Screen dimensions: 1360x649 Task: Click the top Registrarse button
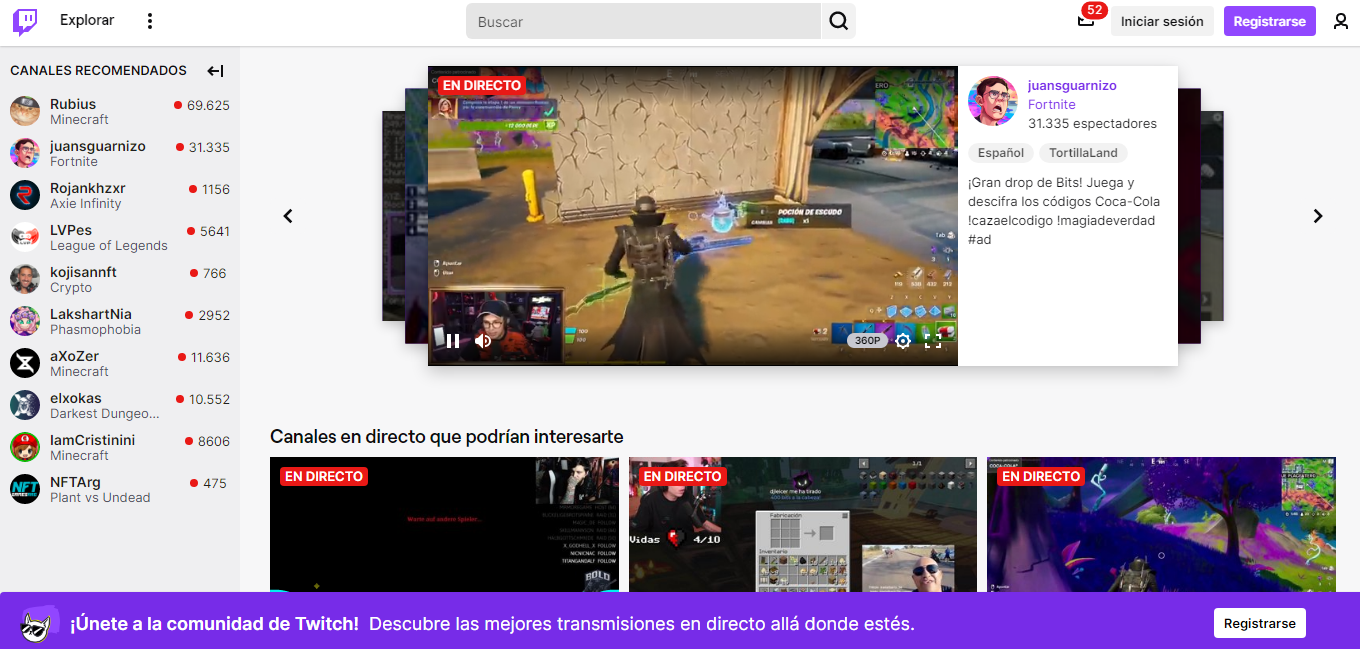(1270, 21)
